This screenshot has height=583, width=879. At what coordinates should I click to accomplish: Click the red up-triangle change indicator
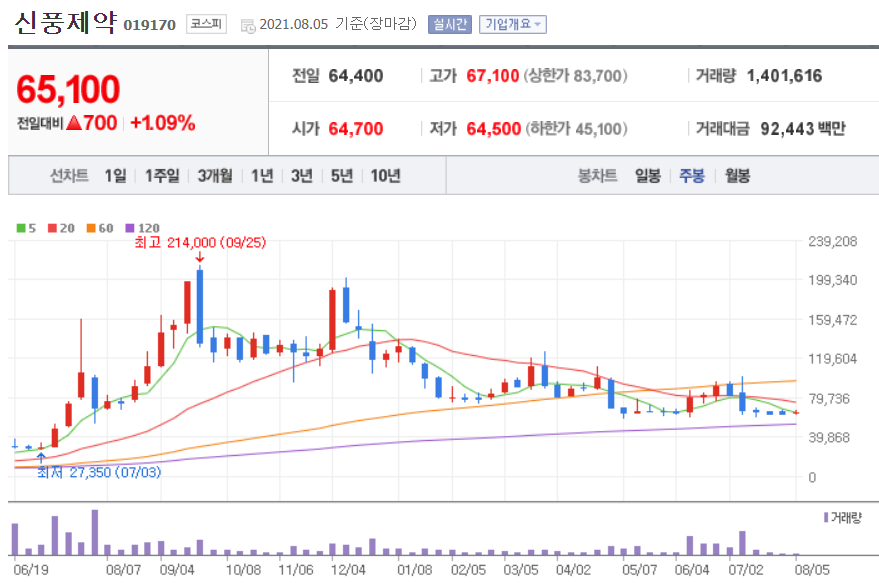pyautogui.click(x=74, y=123)
